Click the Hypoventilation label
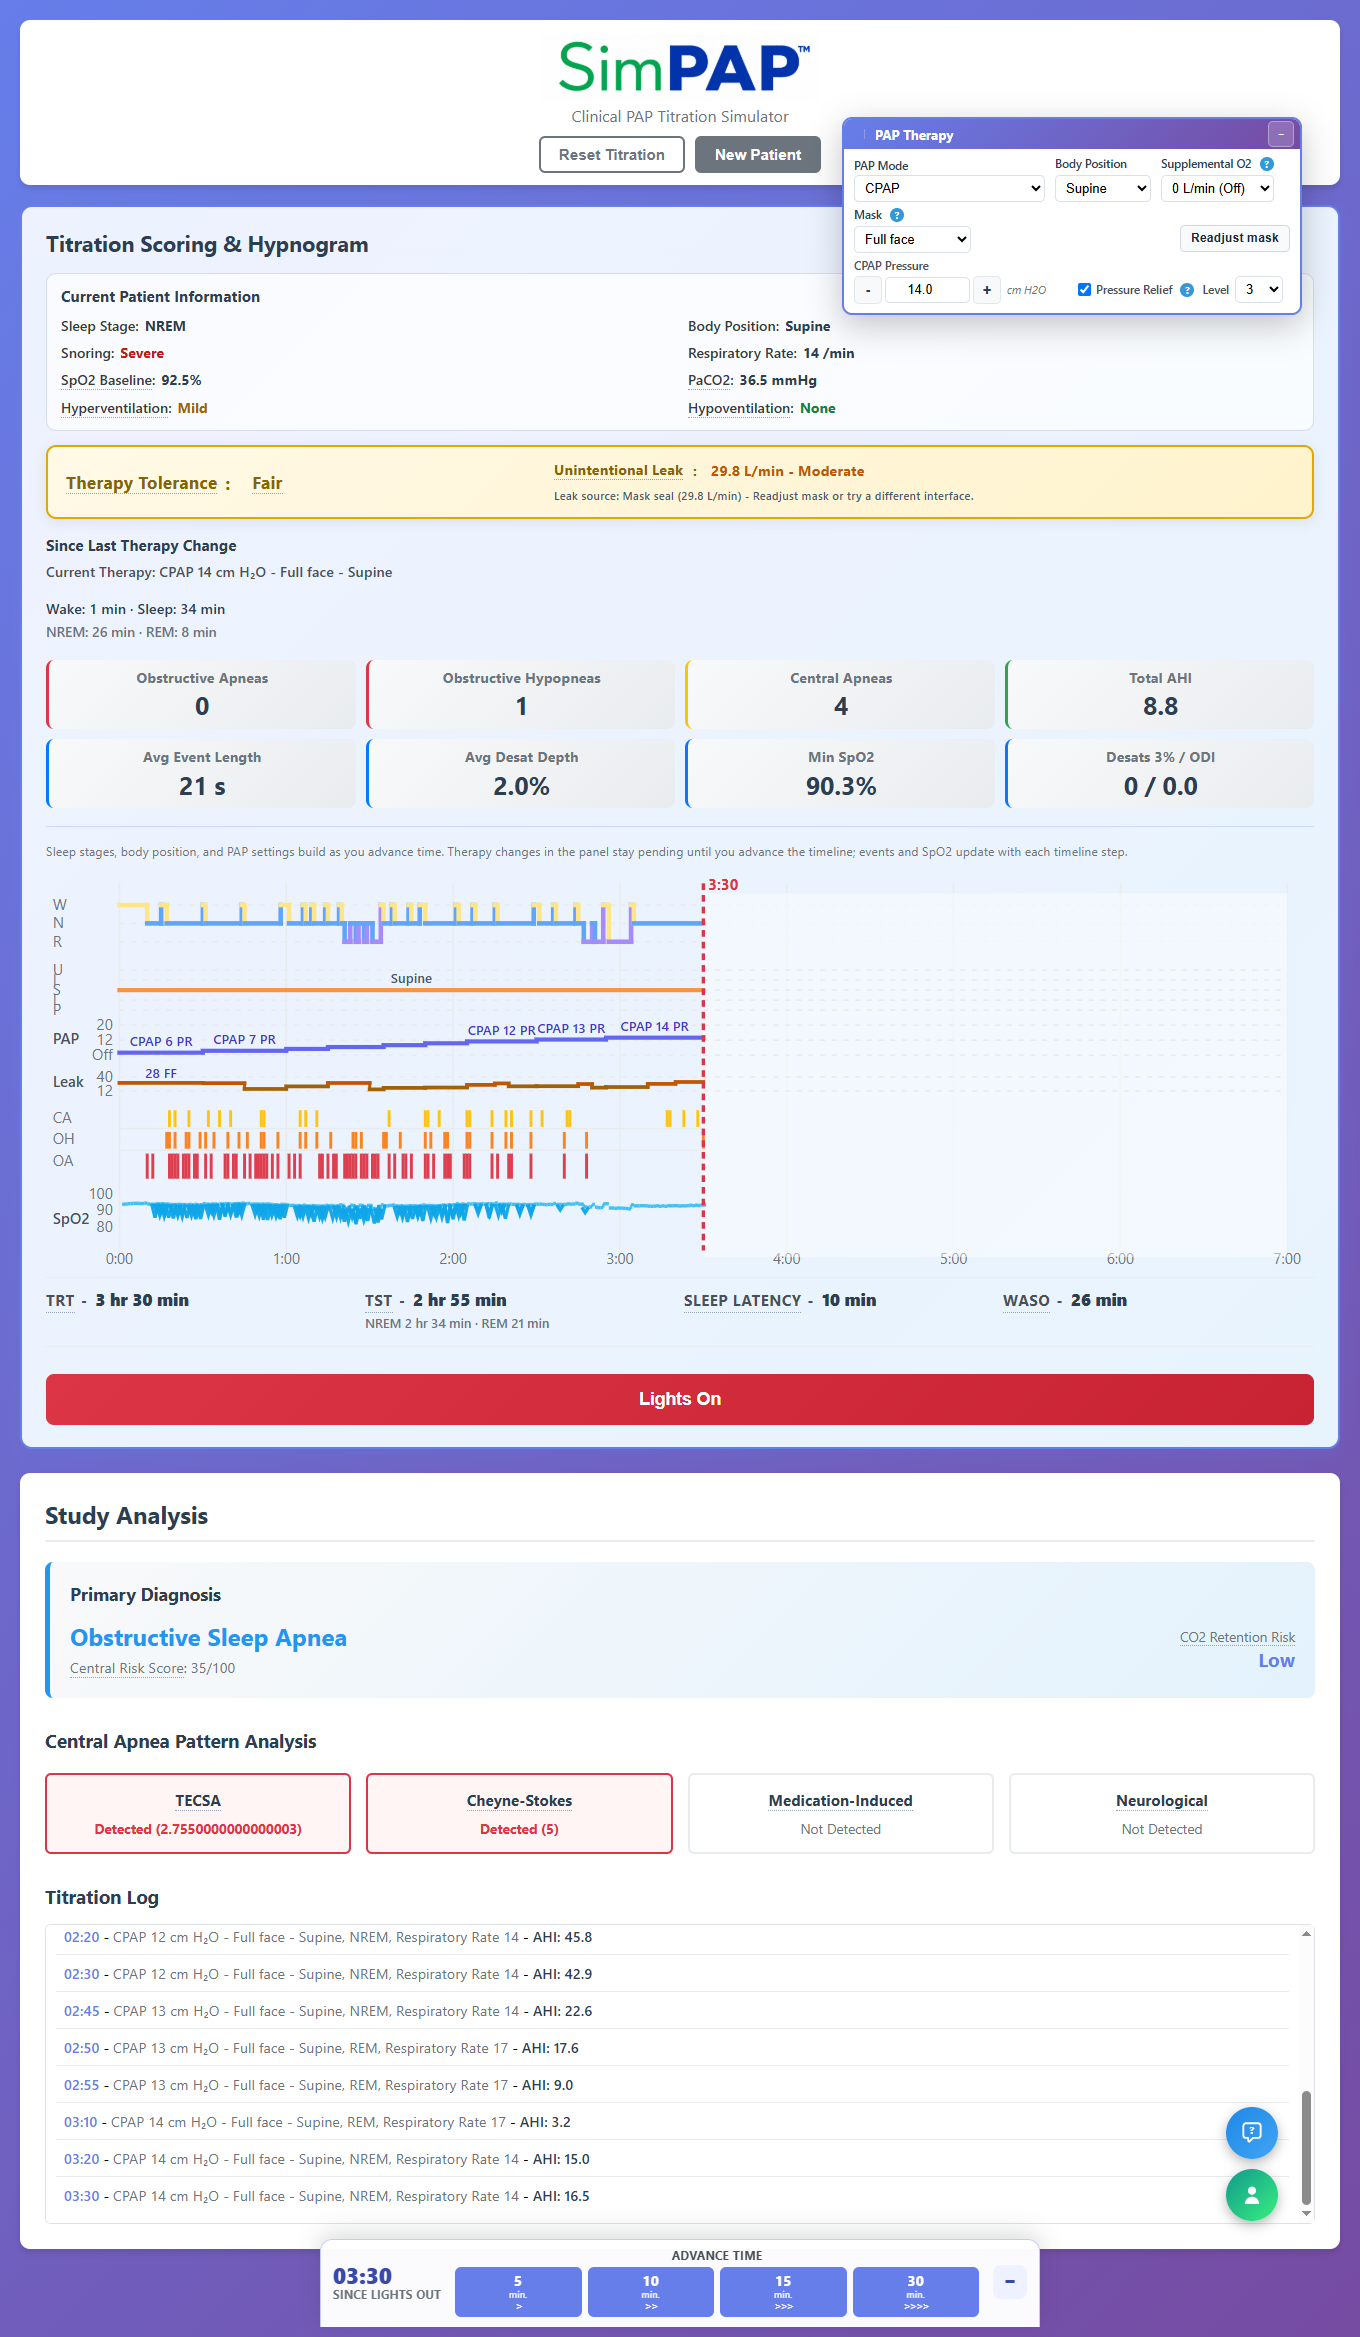Screen dimensions: 1360x2337 click(x=741, y=408)
